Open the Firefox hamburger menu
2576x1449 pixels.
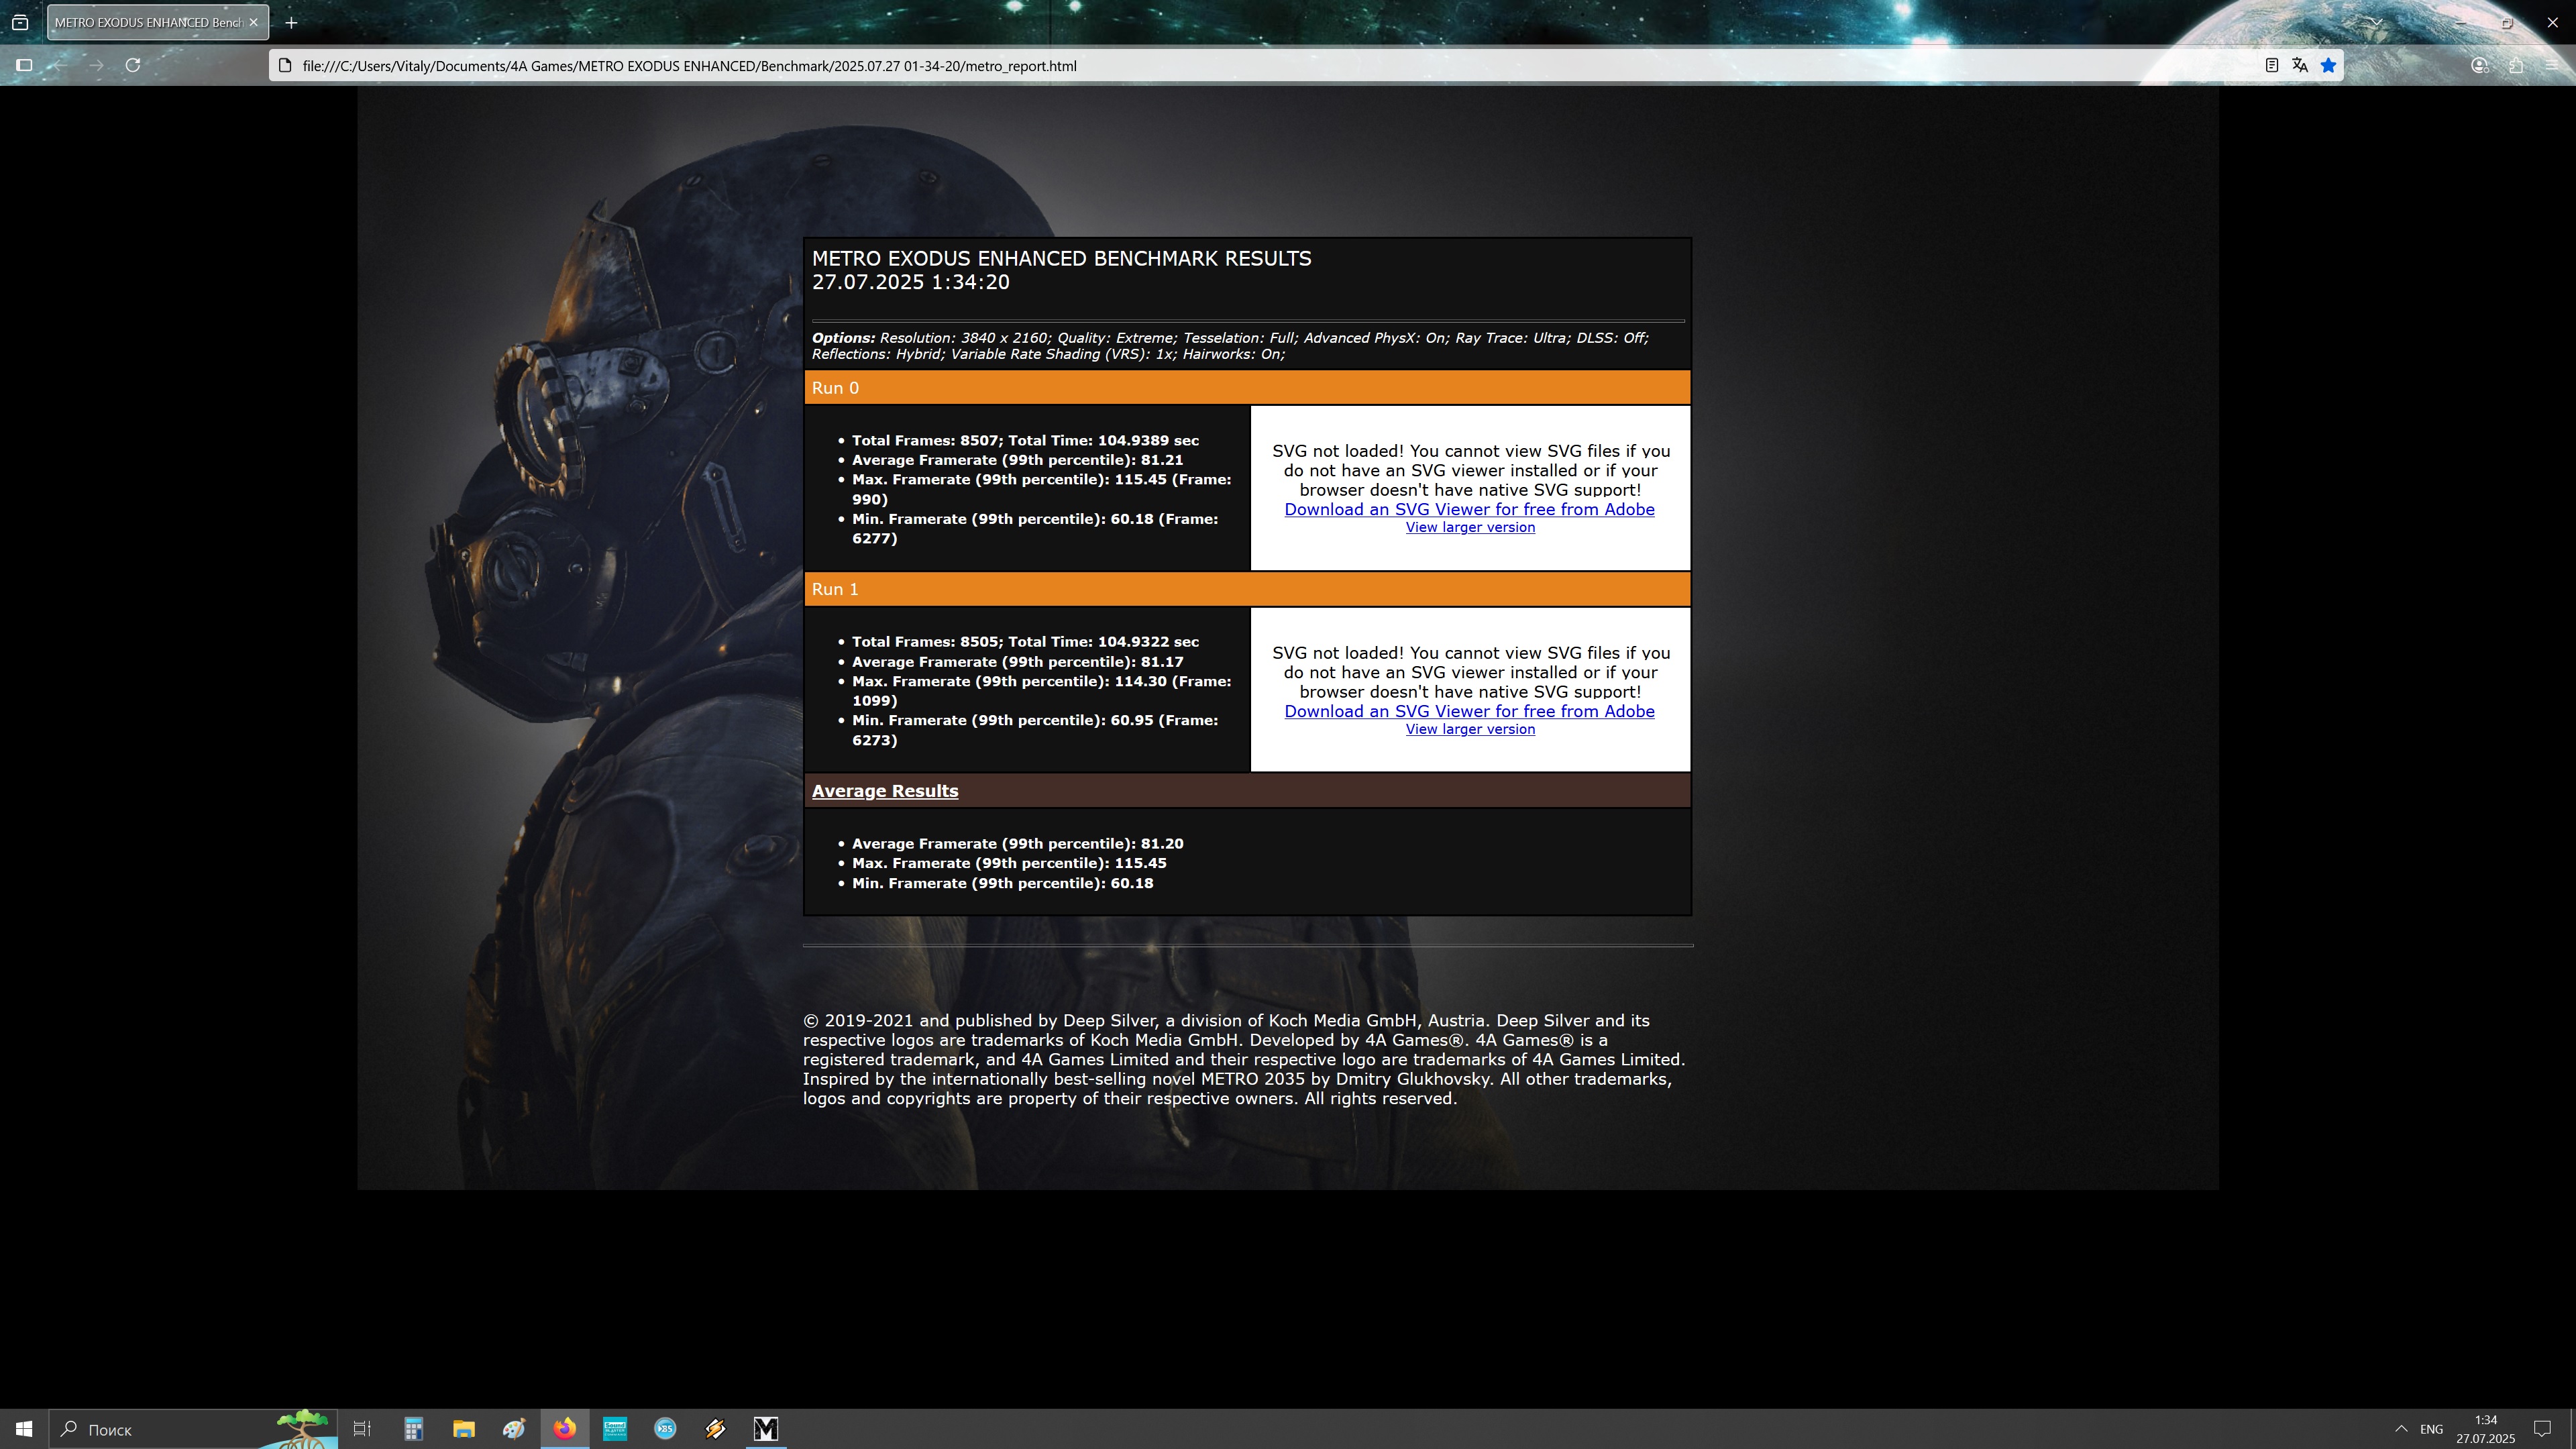point(2552,65)
